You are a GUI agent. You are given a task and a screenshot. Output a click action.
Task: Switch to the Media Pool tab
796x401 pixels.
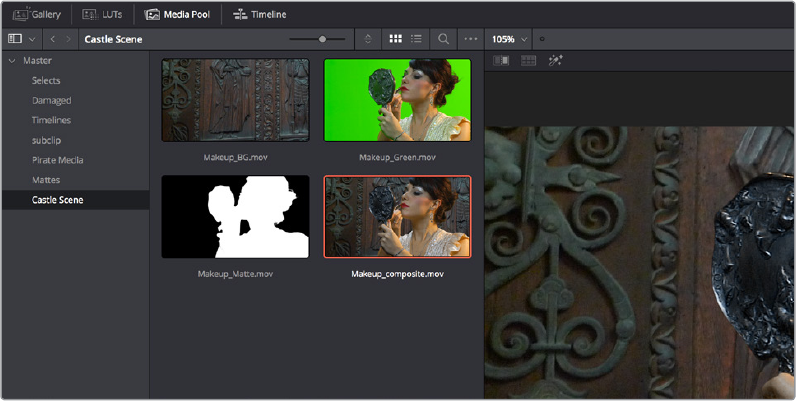[x=177, y=15]
